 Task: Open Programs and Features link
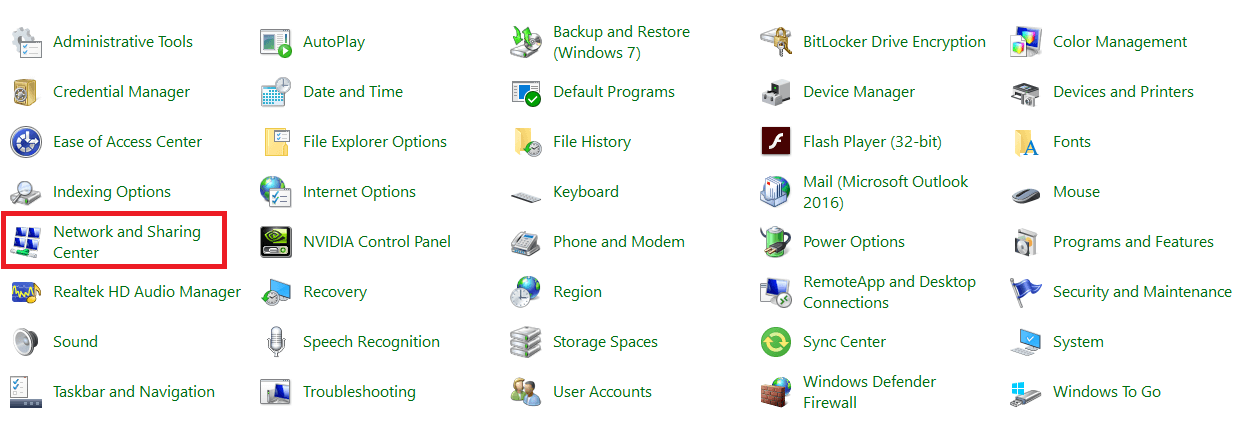point(1132,242)
